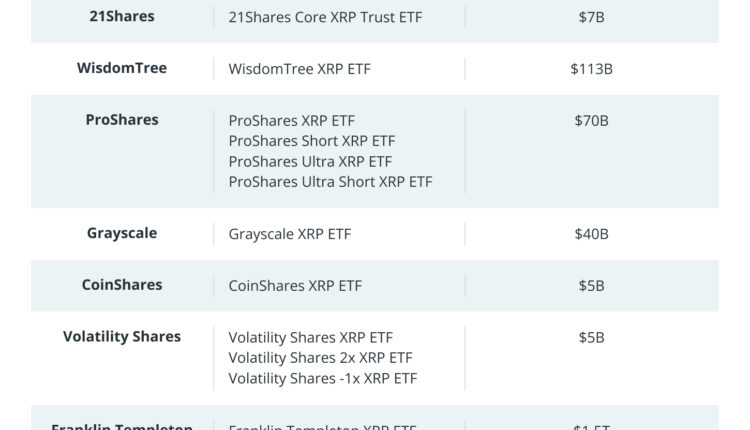Click the Grayscale issuer name
Screen dimensions: 750x430
click(x=122, y=233)
